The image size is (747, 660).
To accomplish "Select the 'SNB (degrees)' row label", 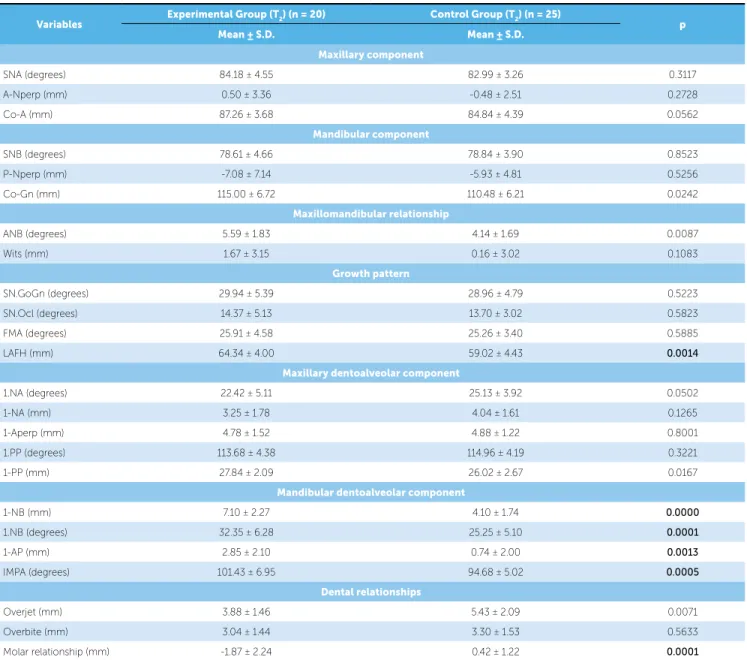I will pos(34,154).
